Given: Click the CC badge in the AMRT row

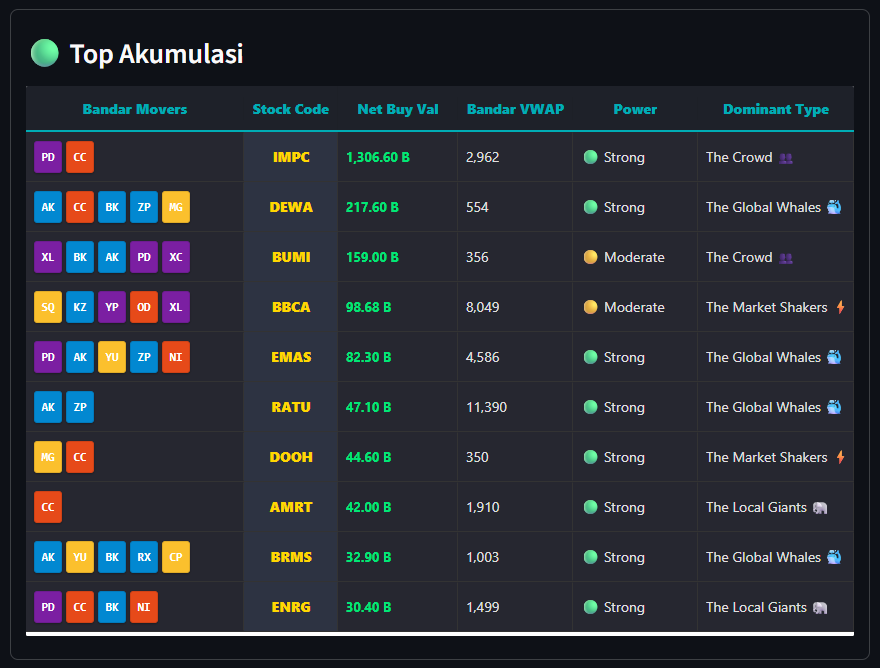Looking at the screenshot, I should 48,507.
